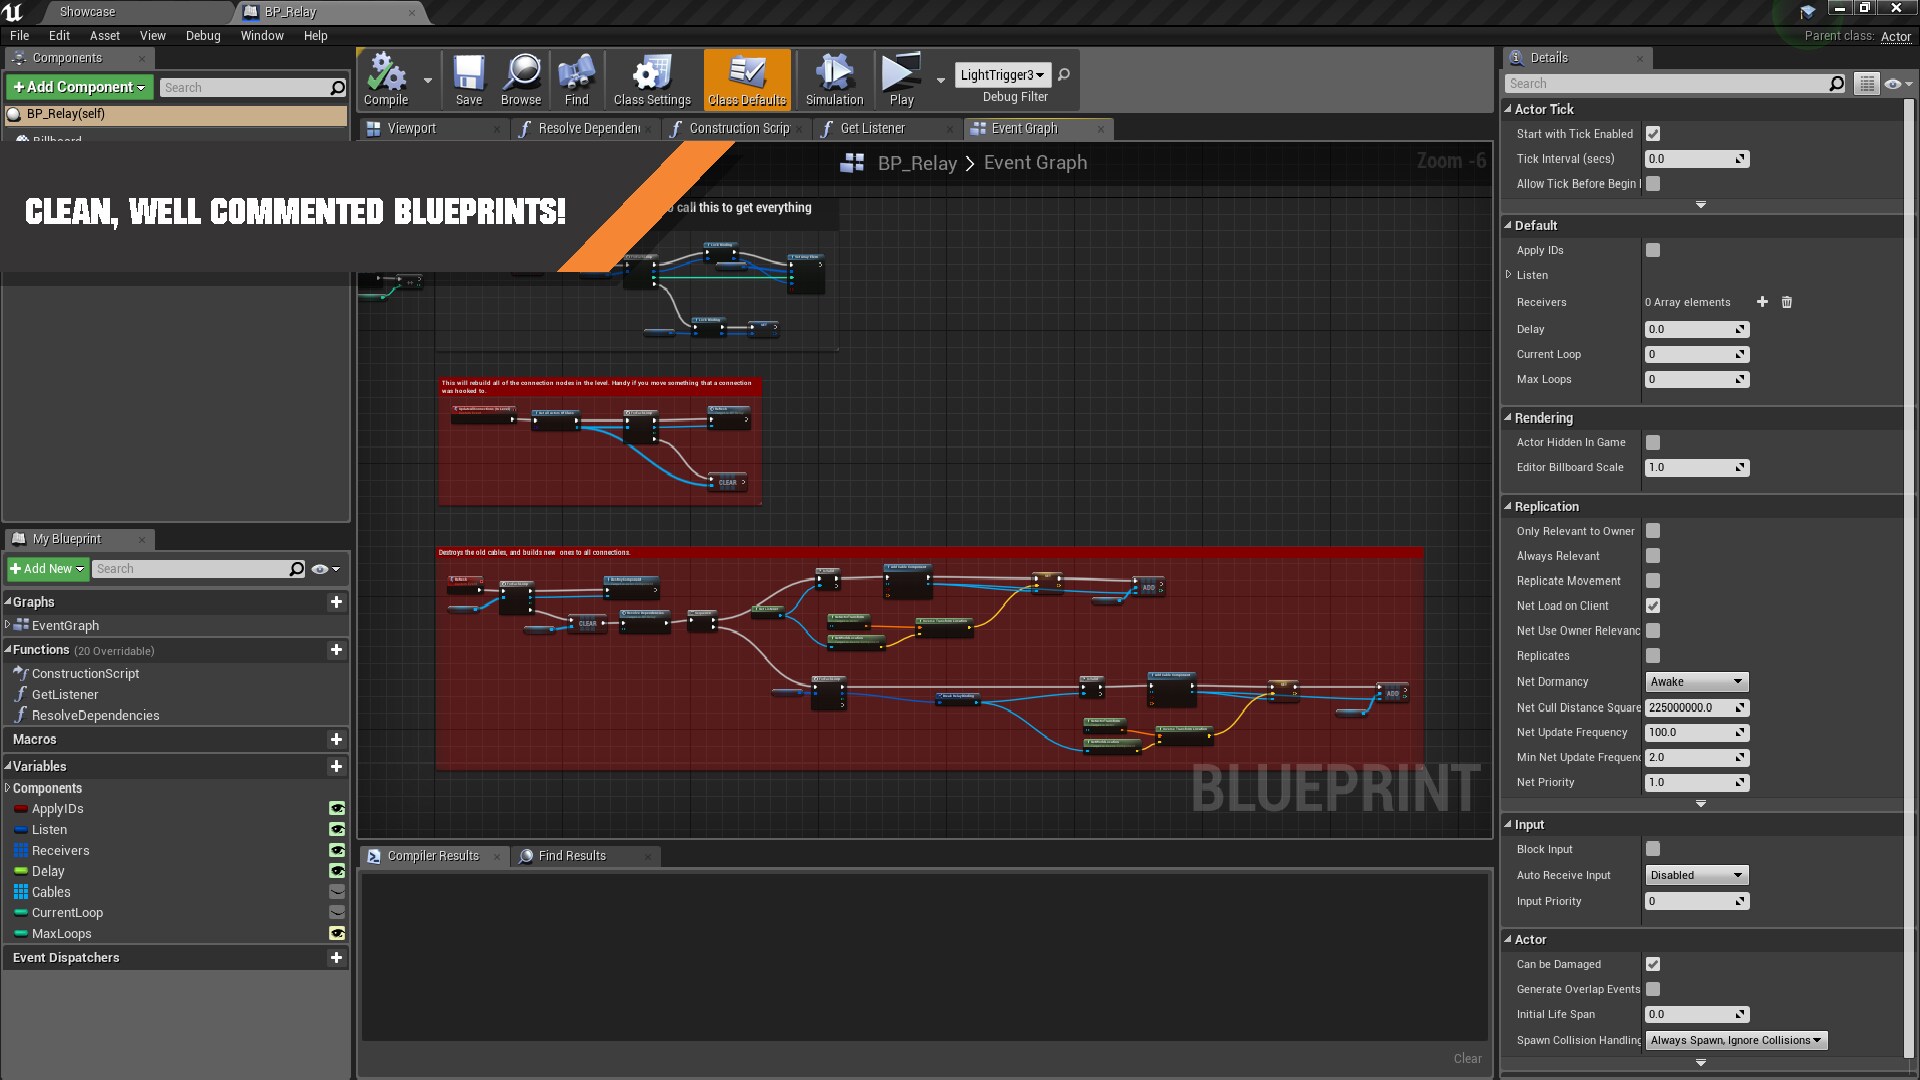Enable the Replicates checkbox
This screenshot has width=1920, height=1080.
[1653, 656]
